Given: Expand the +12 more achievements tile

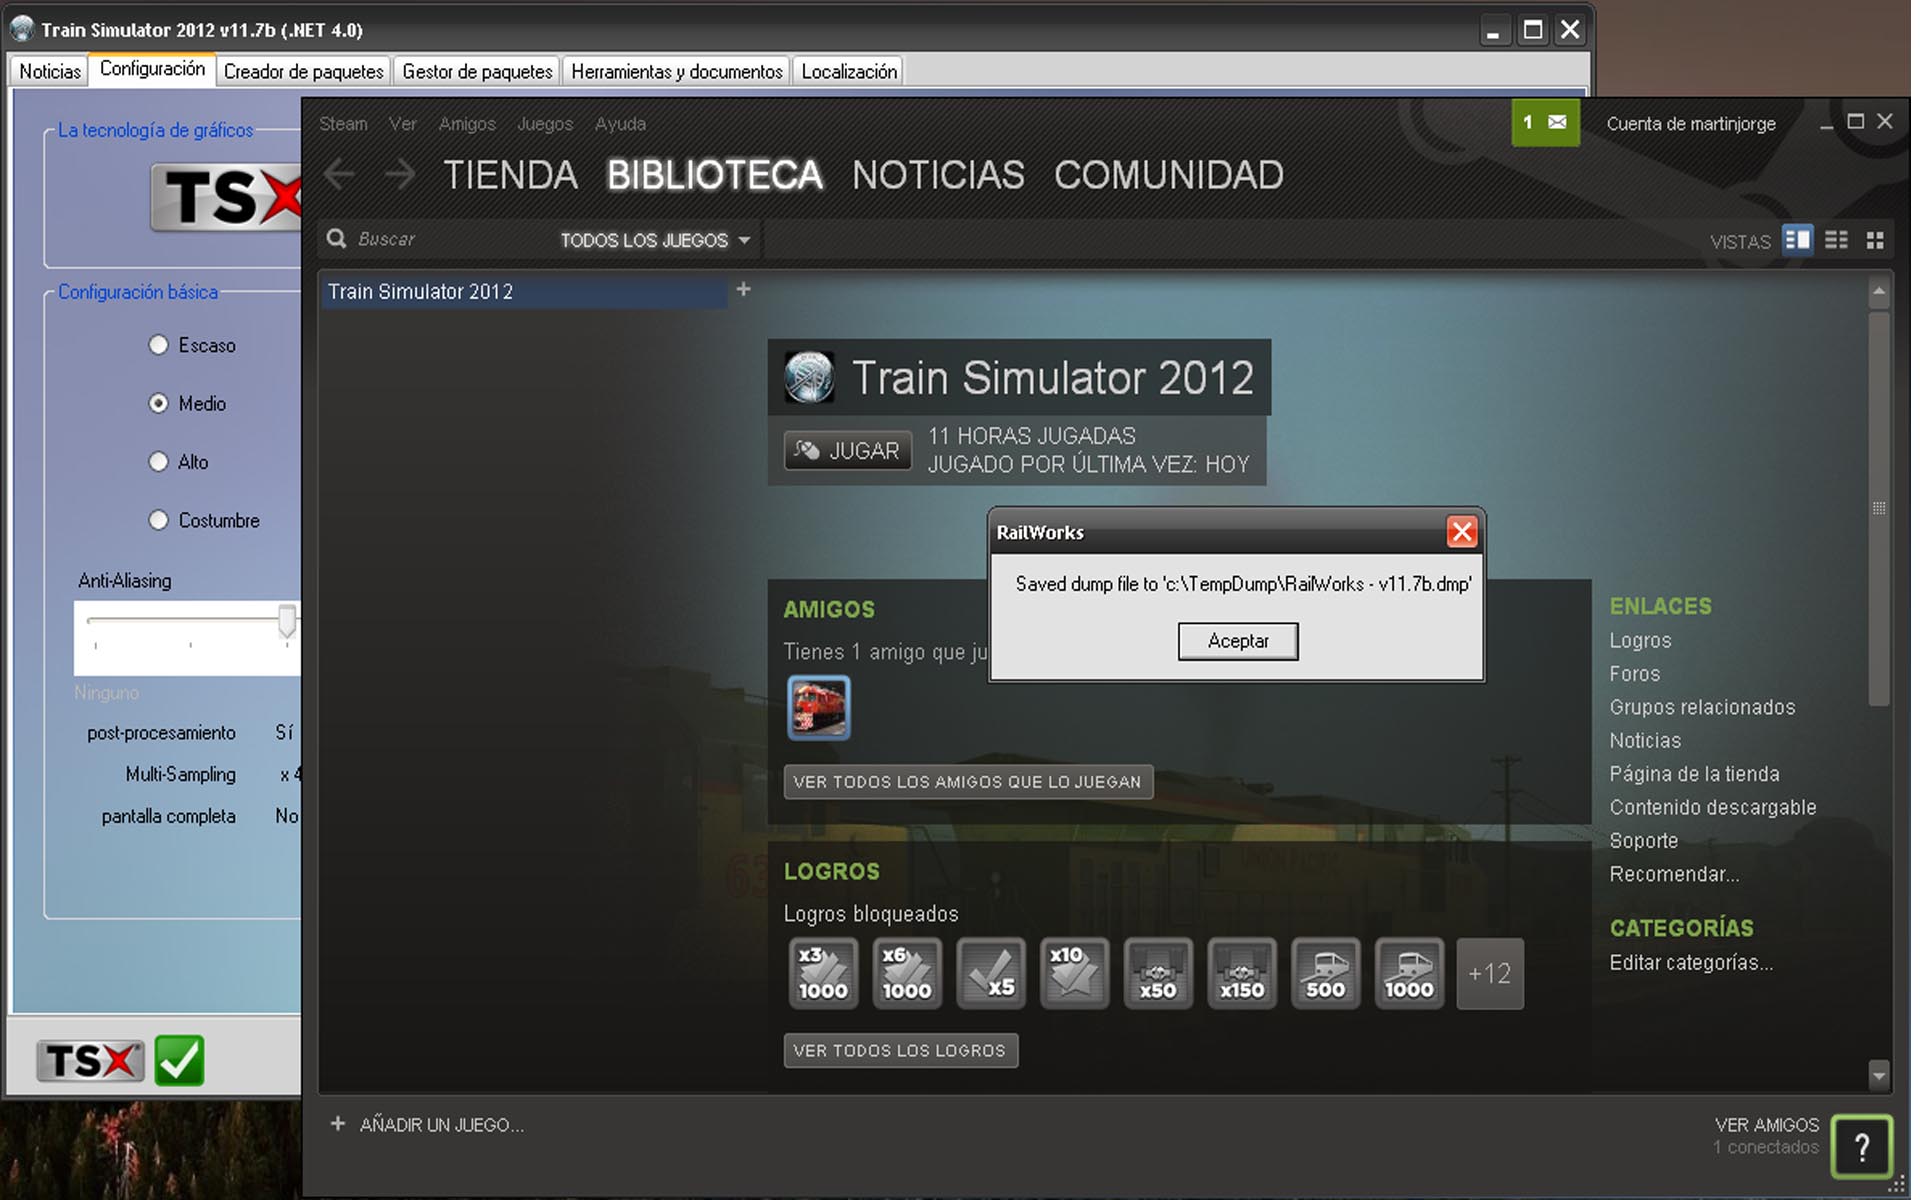Looking at the screenshot, I should coord(1489,973).
